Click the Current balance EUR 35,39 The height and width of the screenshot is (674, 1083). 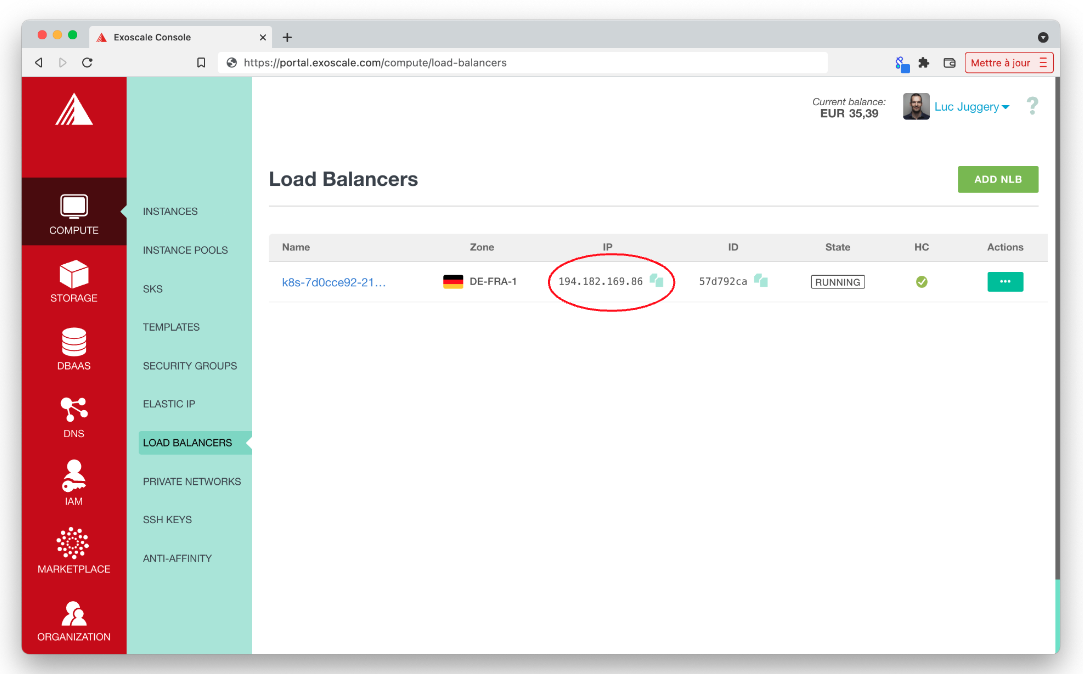tap(849, 108)
